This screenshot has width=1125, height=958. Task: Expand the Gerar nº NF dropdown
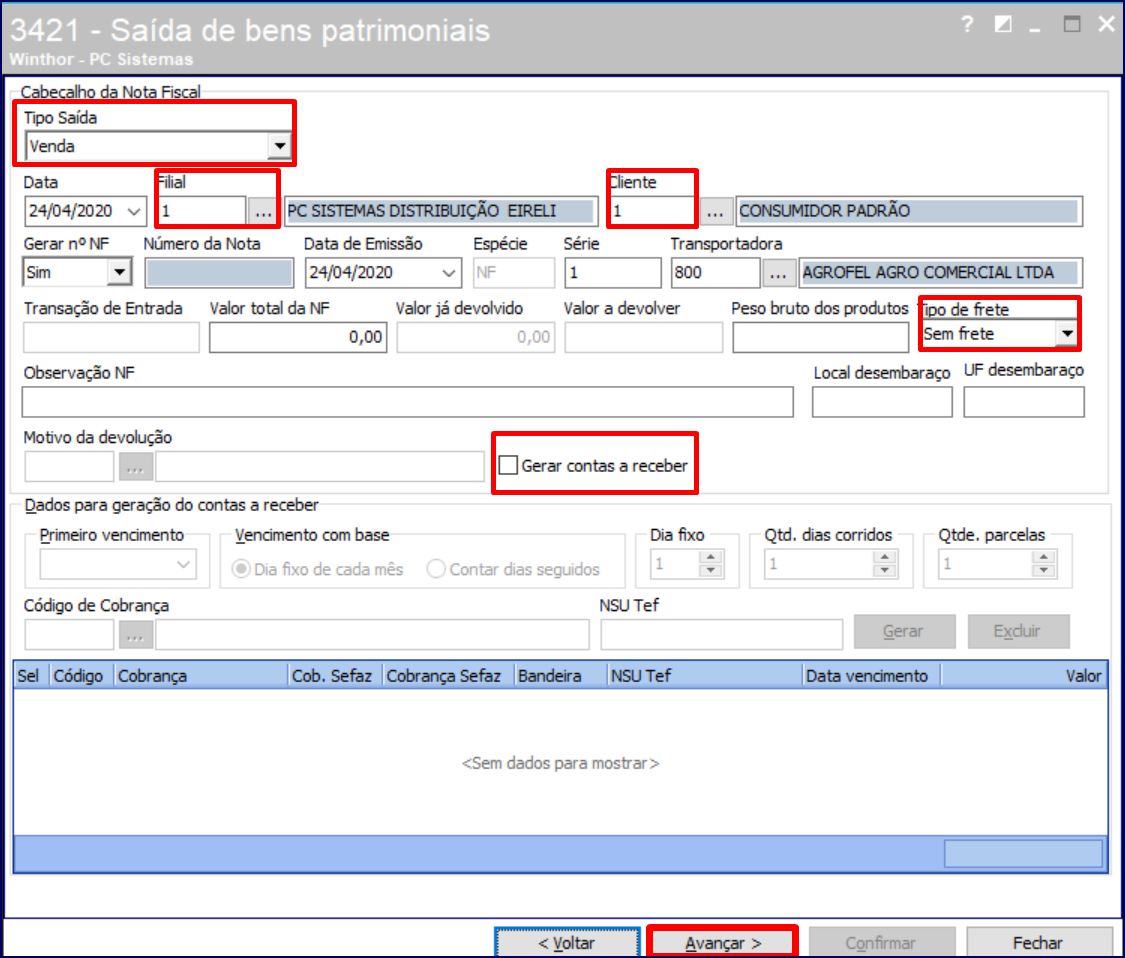click(119, 273)
